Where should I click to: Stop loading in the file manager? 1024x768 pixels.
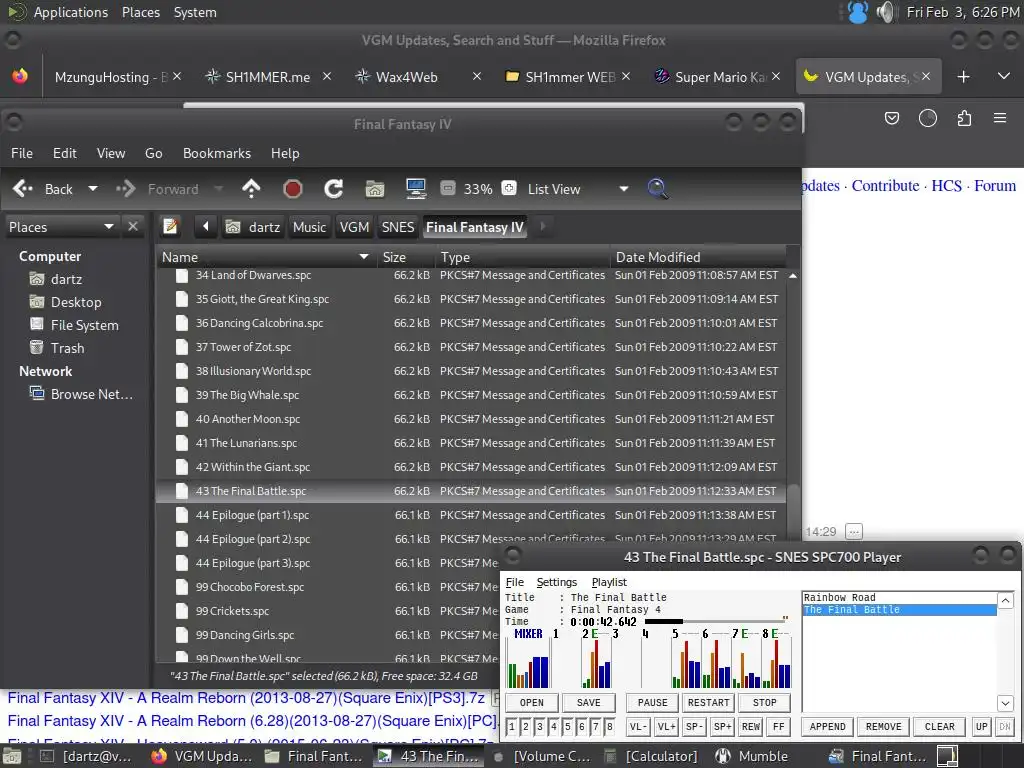(293, 189)
